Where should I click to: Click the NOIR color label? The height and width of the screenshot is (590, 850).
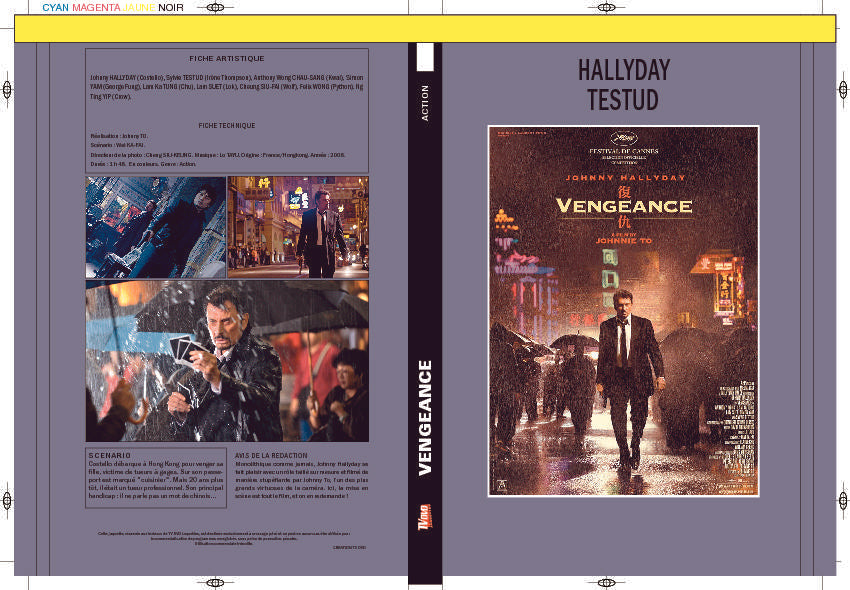(171, 8)
